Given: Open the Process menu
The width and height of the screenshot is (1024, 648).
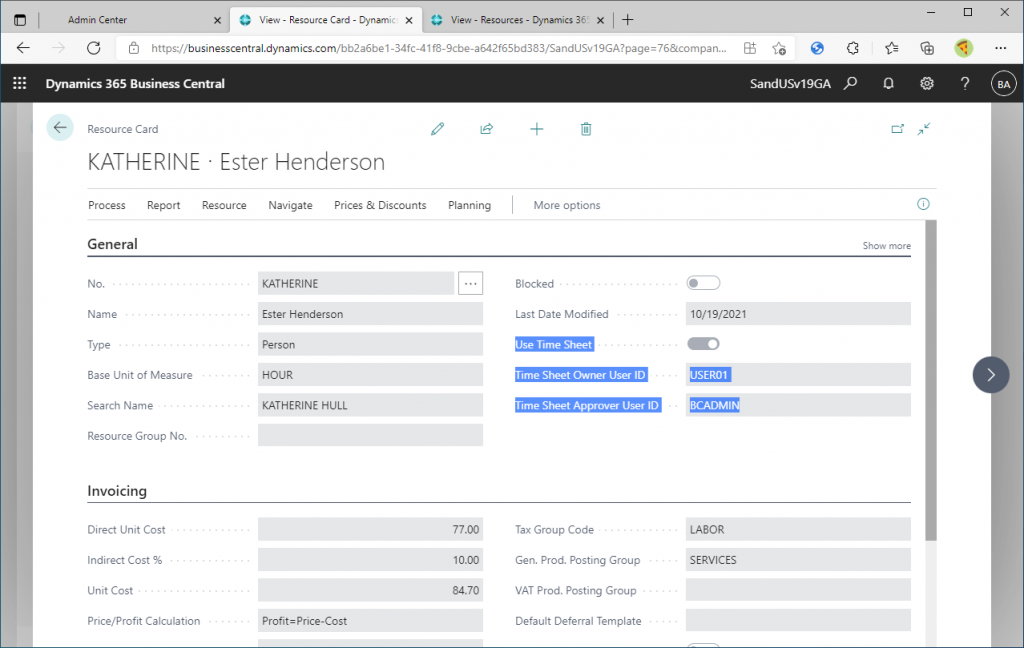Looking at the screenshot, I should 106,205.
